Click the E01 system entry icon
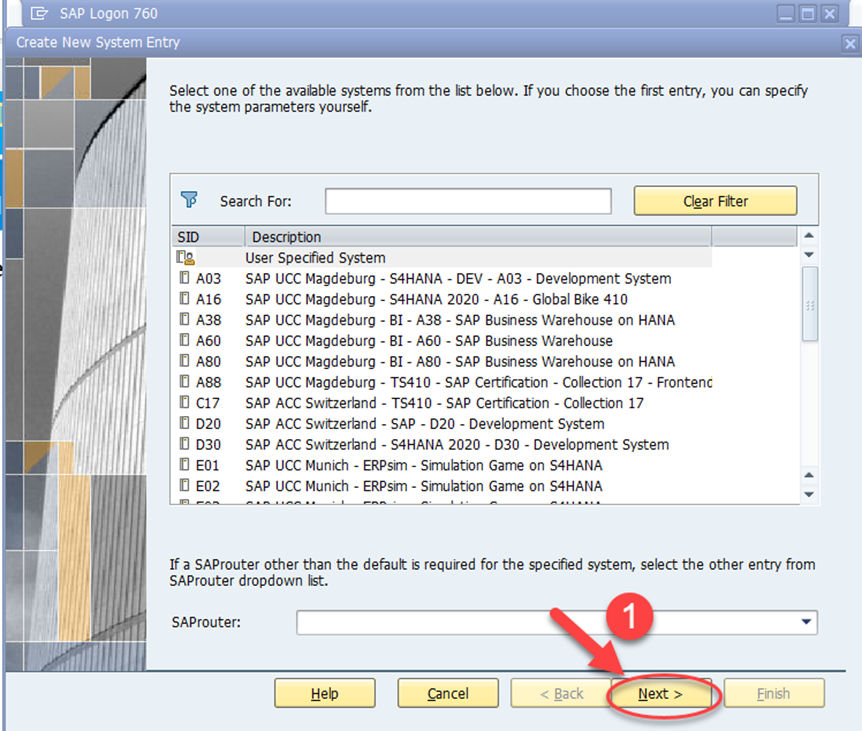This screenshot has width=862, height=731. point(185,464)
